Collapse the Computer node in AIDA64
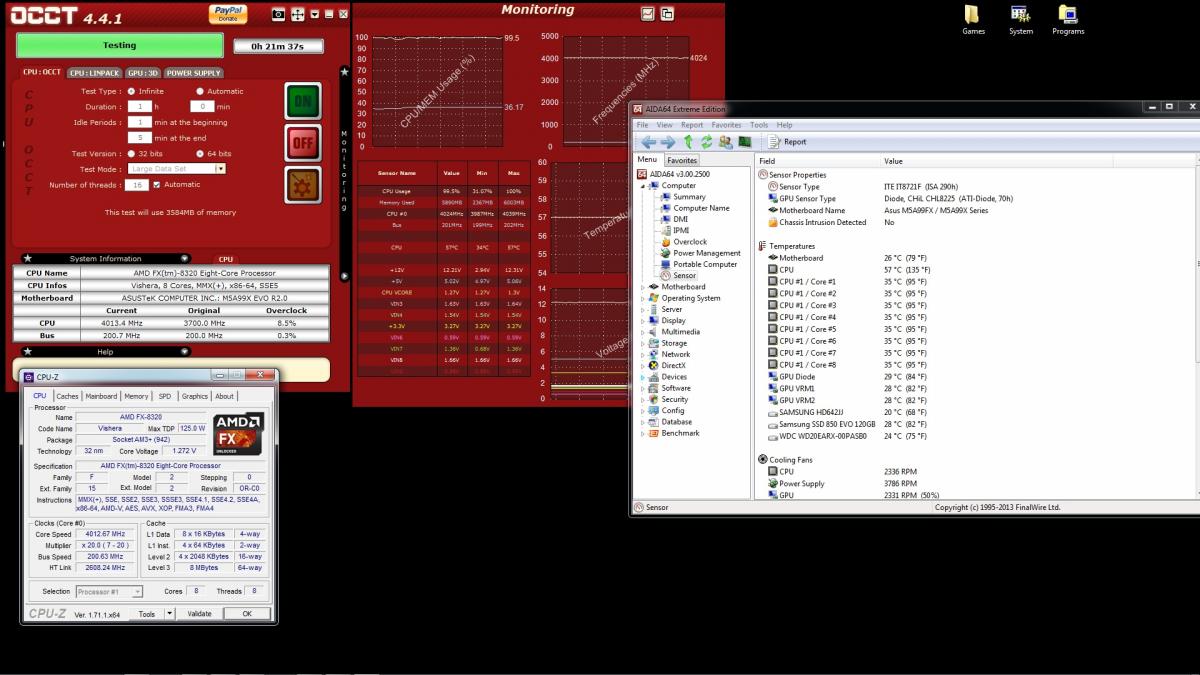 643,185
